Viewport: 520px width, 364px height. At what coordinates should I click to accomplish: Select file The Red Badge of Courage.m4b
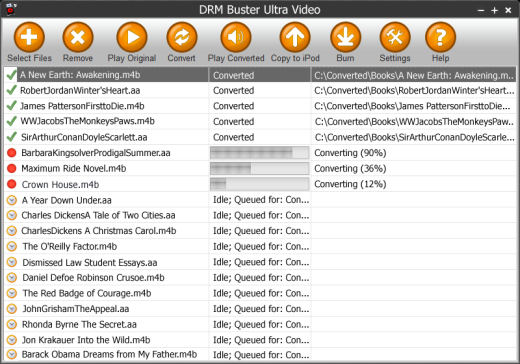pos(87,293)
